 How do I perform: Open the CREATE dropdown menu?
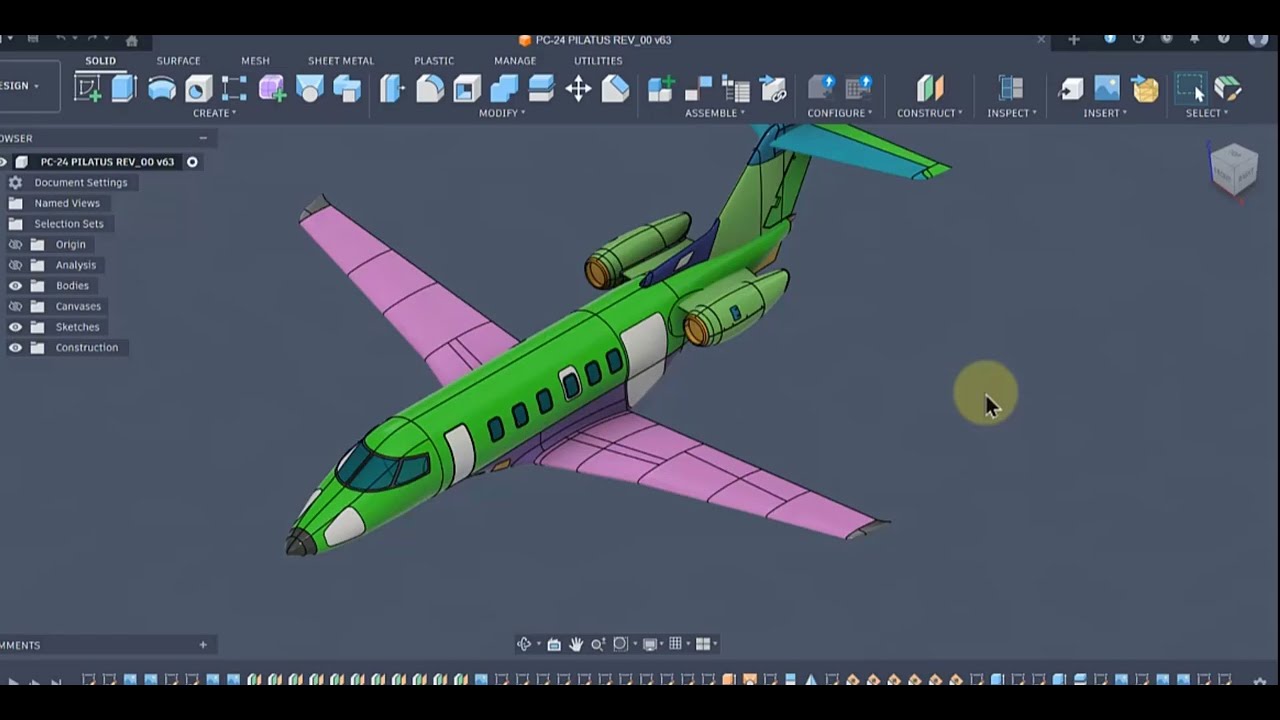tap(215, 113)
